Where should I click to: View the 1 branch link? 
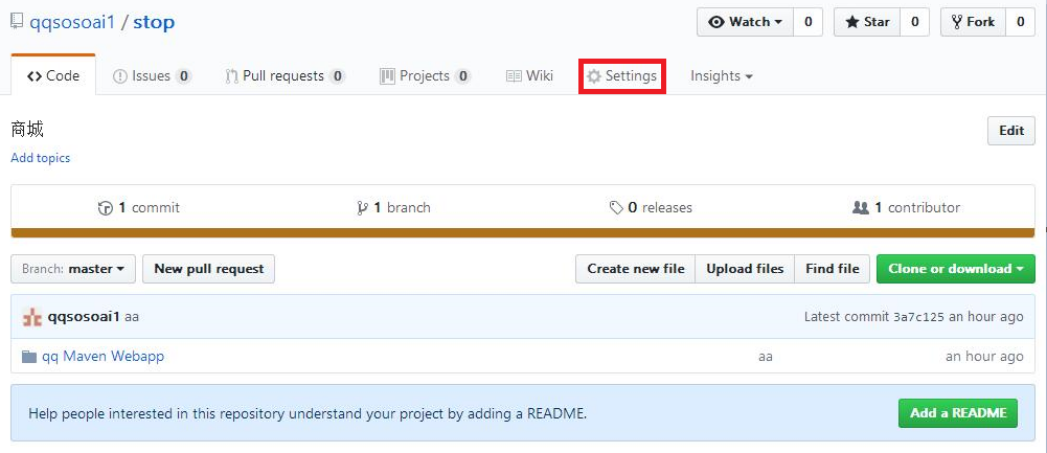click(x=394, y=208)
